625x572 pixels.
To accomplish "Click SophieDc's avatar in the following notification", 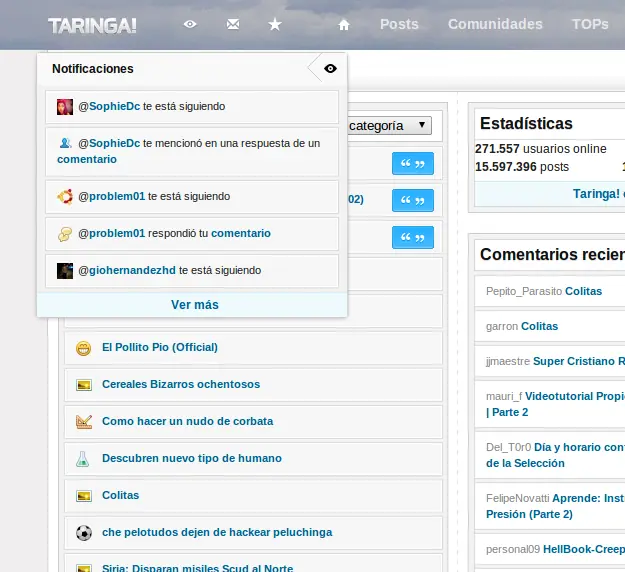I will coord(65,107).
